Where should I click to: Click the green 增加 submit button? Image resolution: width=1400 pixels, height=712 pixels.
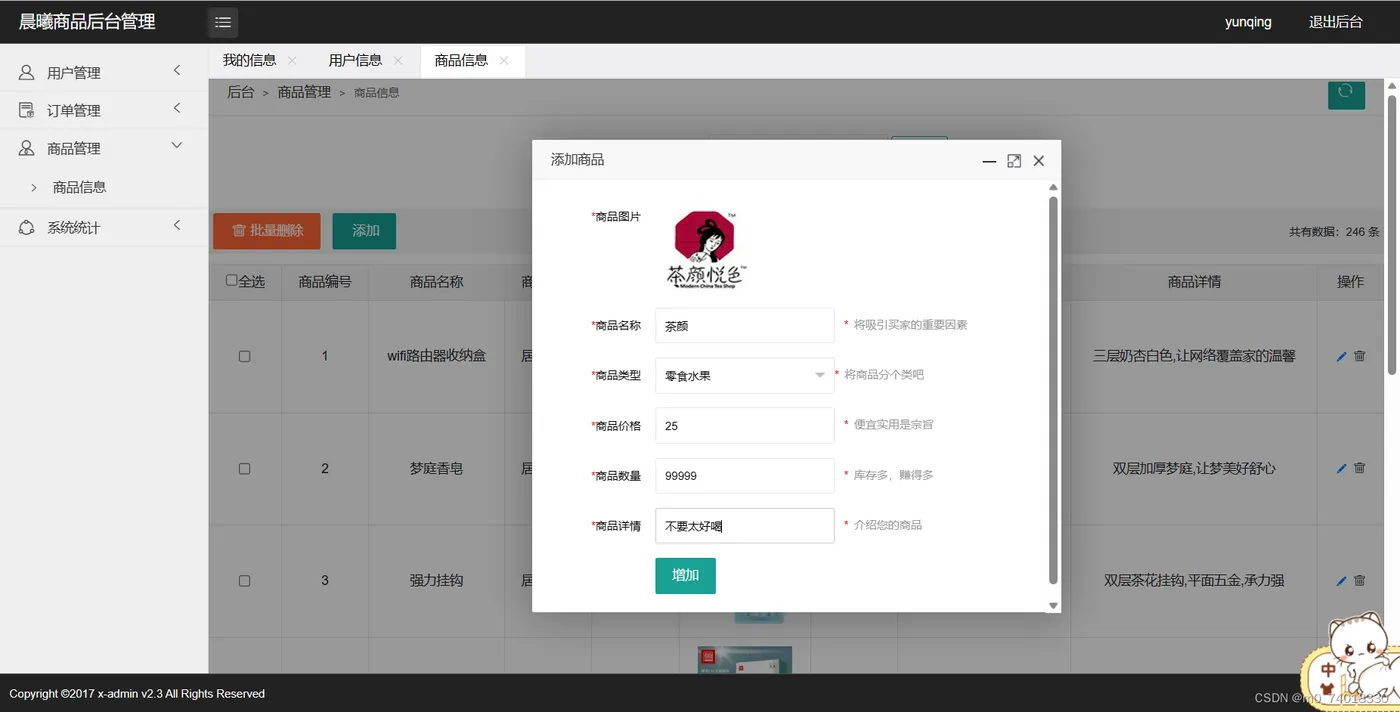click(685, 576)
